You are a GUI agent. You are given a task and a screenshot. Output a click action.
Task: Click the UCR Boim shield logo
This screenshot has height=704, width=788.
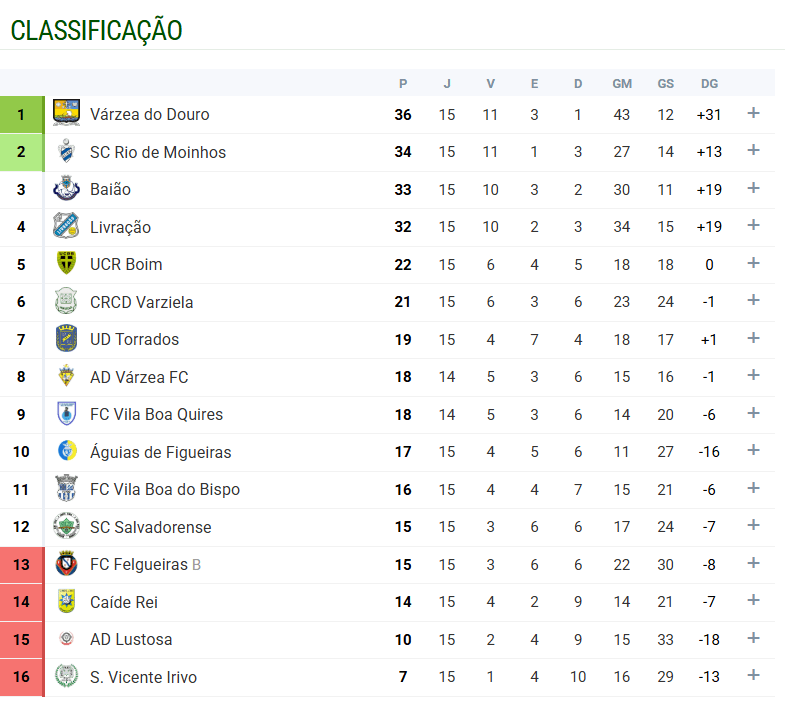point(66,264)
